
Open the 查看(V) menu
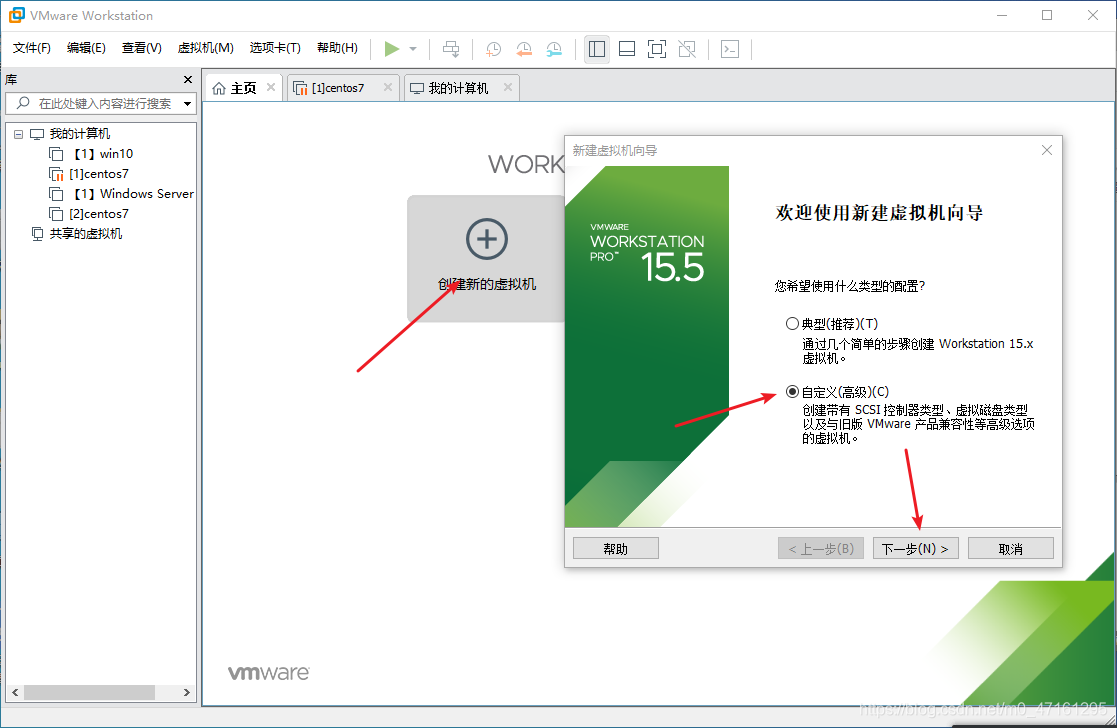pyautogui.click(x=142, y=48)
